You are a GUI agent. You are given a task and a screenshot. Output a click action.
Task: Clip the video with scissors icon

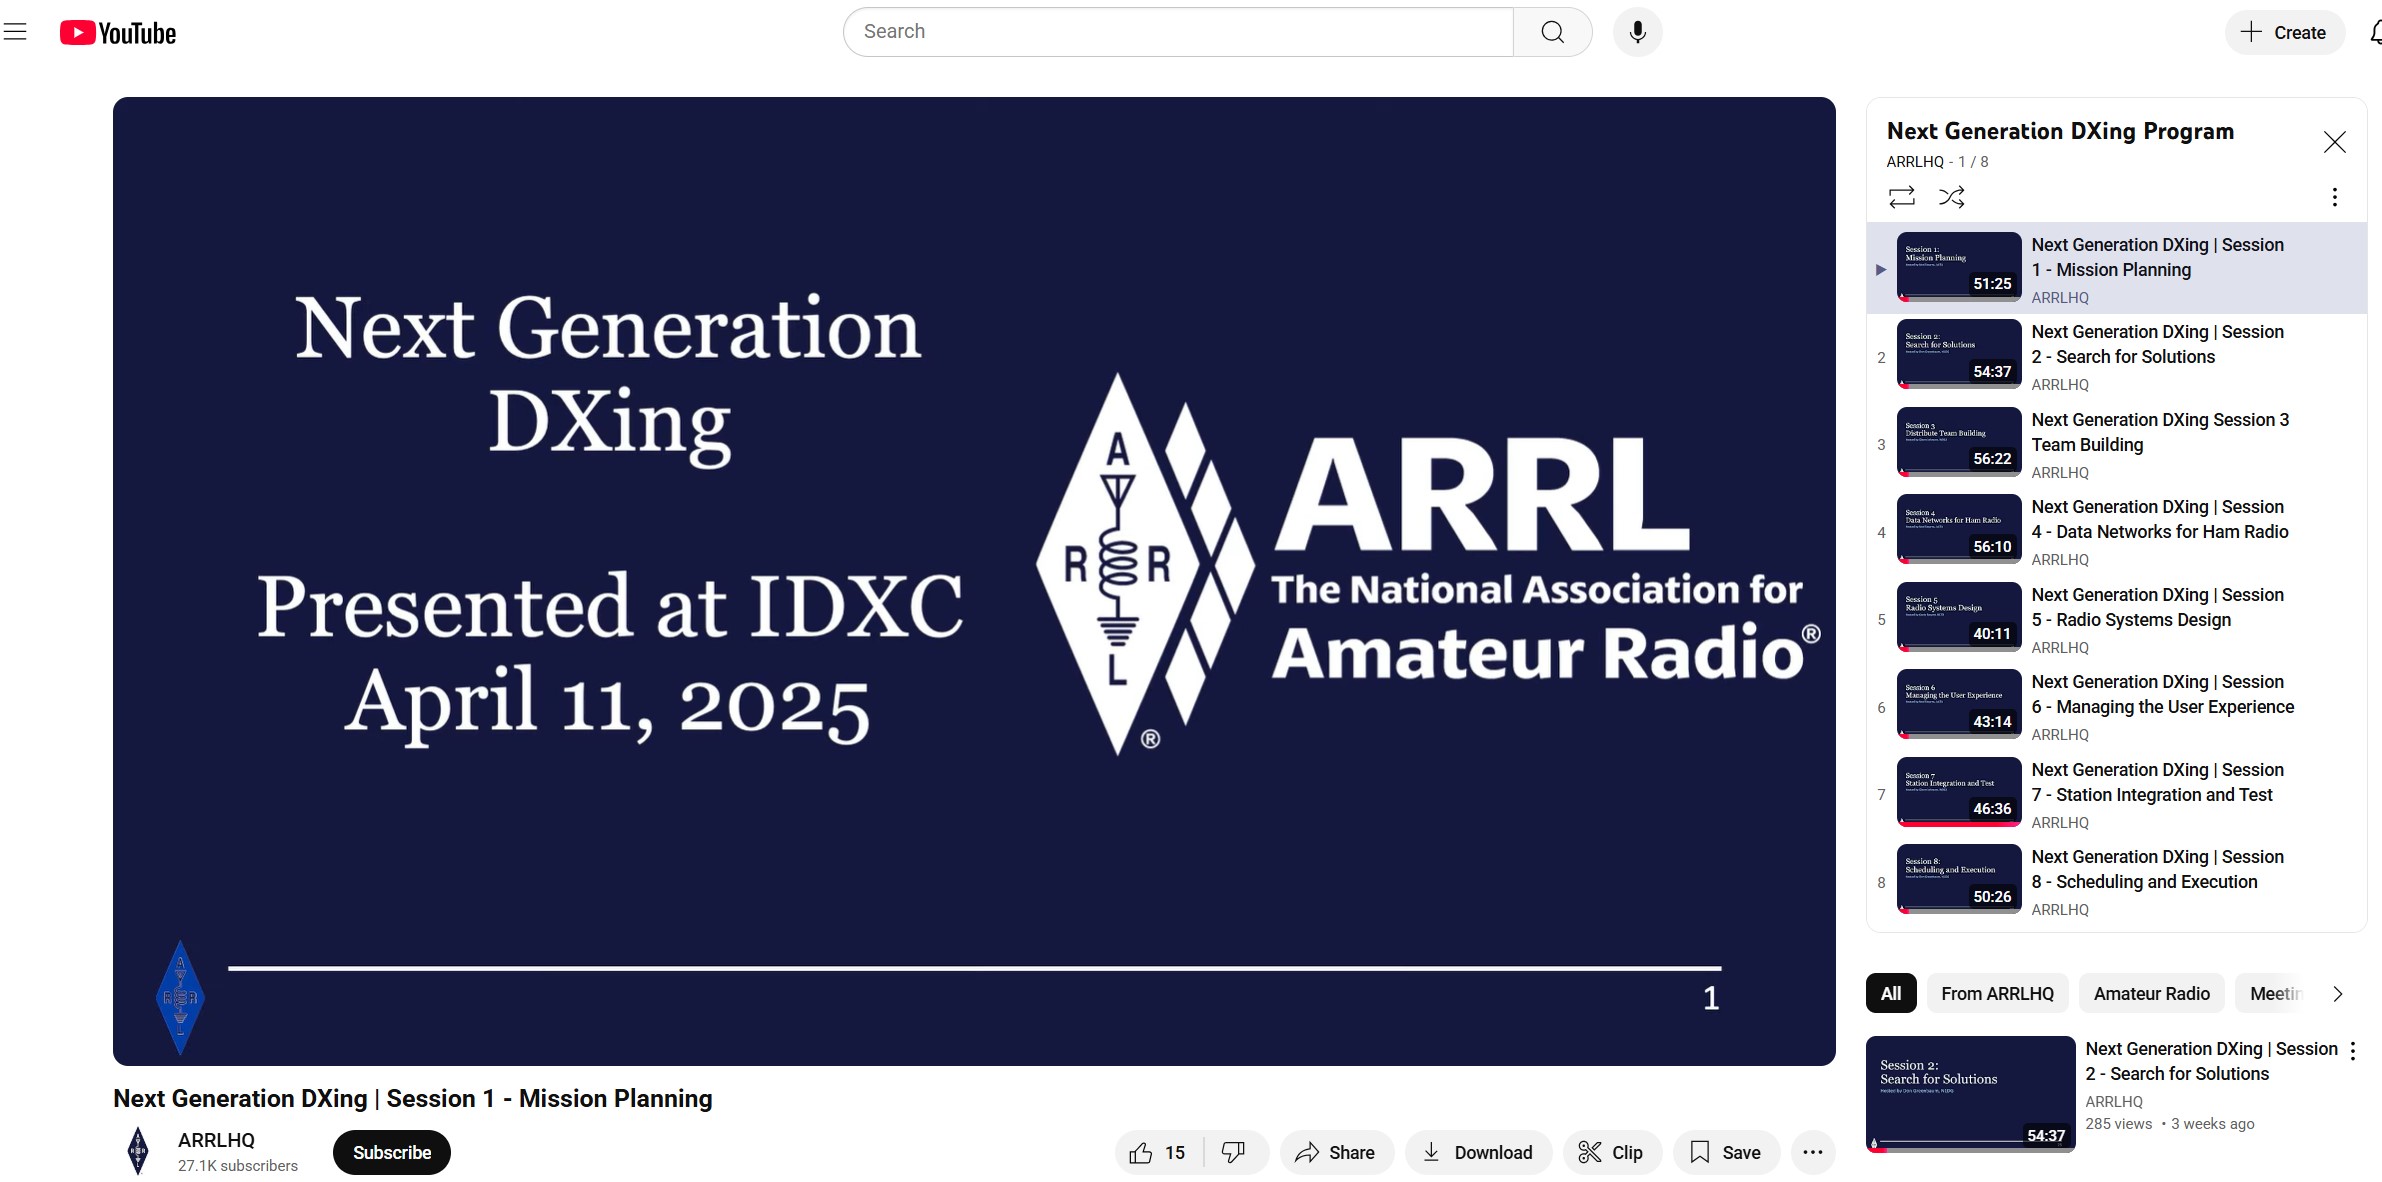(1611, 1152)
